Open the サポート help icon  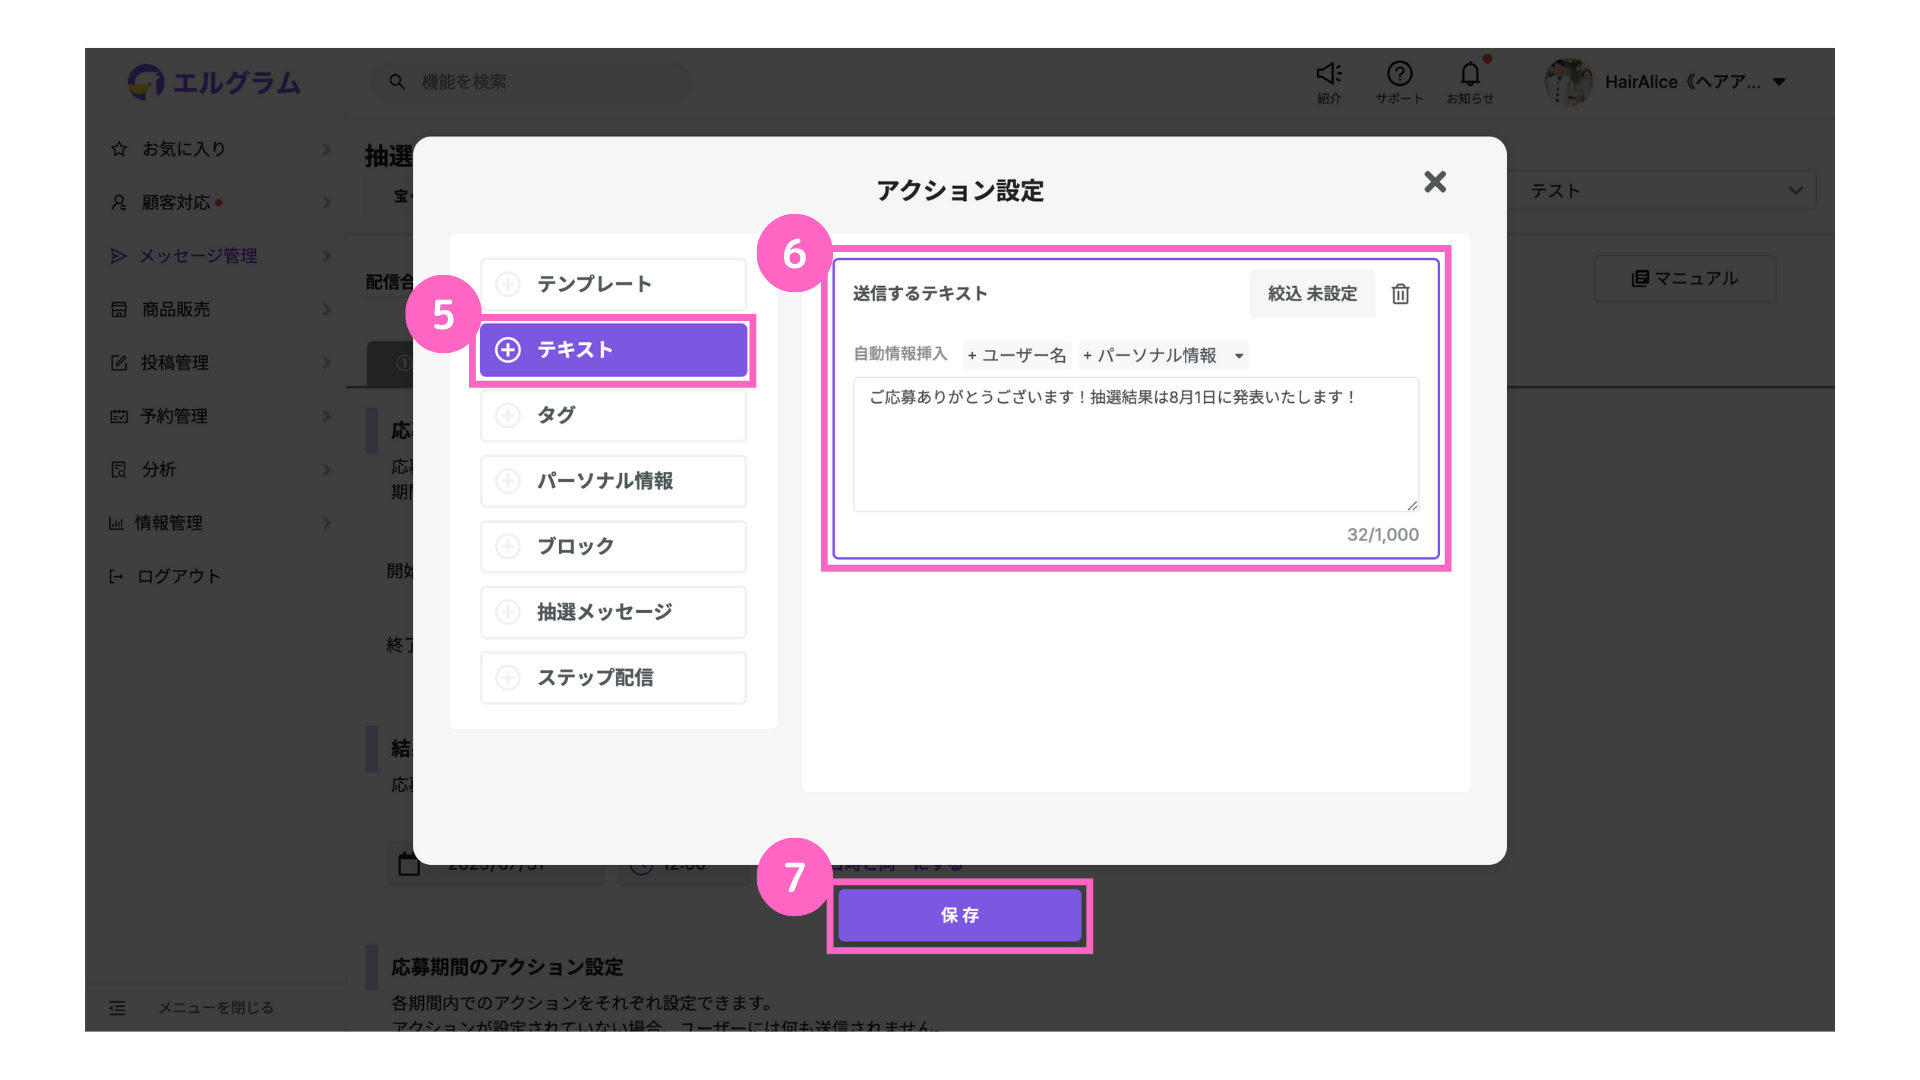coord(1399,82)
